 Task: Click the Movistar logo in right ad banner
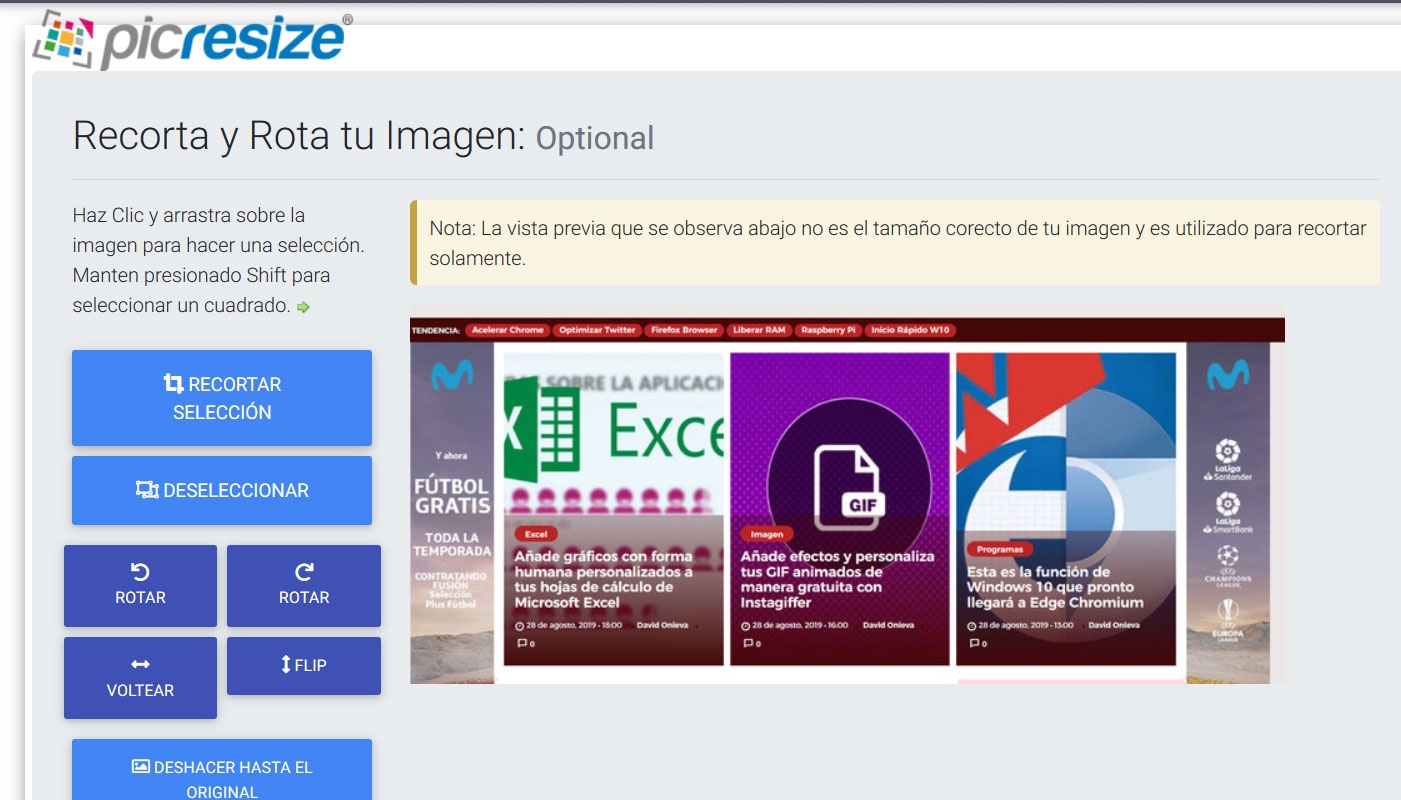[x=1227, y=376]
